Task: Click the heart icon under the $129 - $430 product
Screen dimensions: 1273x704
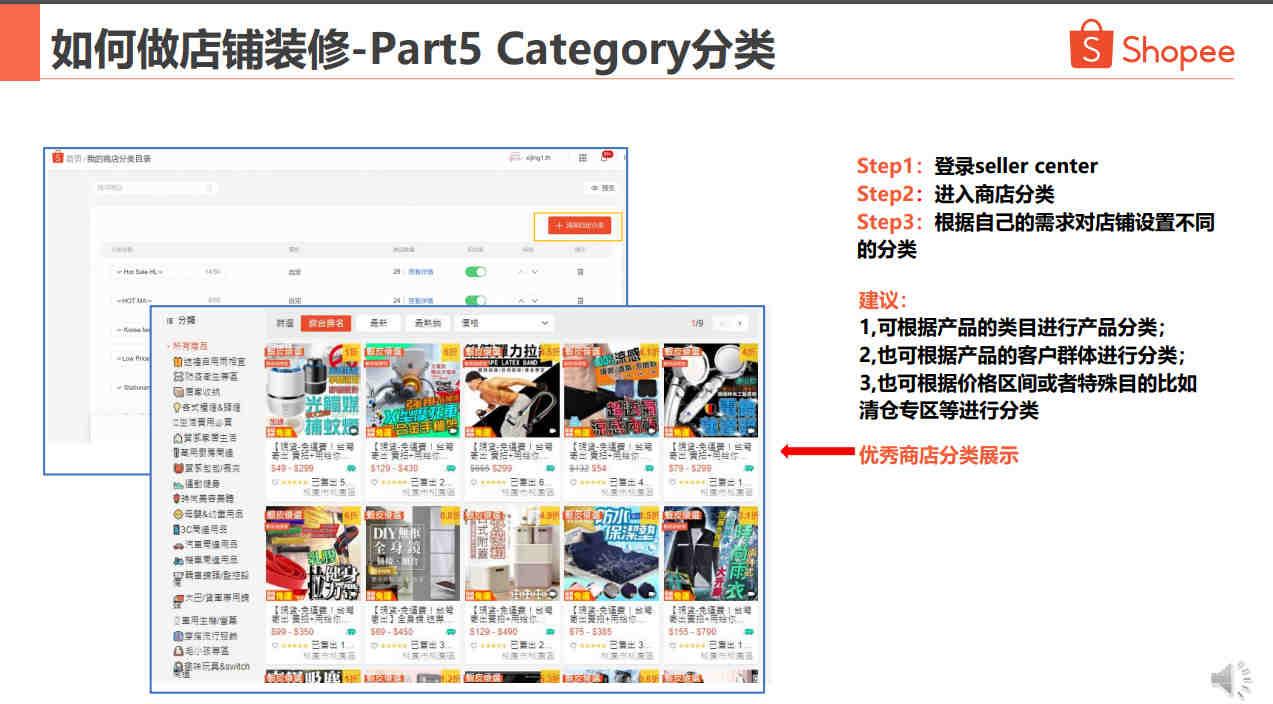Action: pyautogui.click(x=375, y=481)
